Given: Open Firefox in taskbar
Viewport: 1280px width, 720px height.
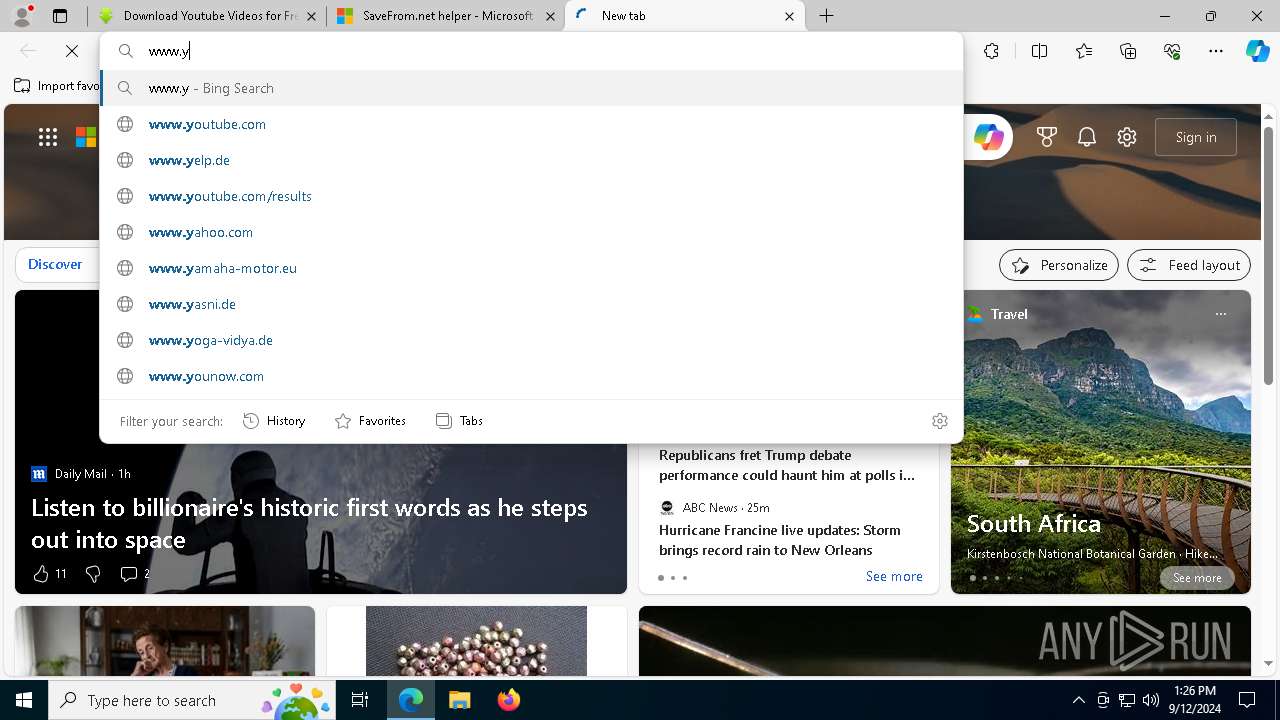Looking at the screenshot, I should coord(508,700).
